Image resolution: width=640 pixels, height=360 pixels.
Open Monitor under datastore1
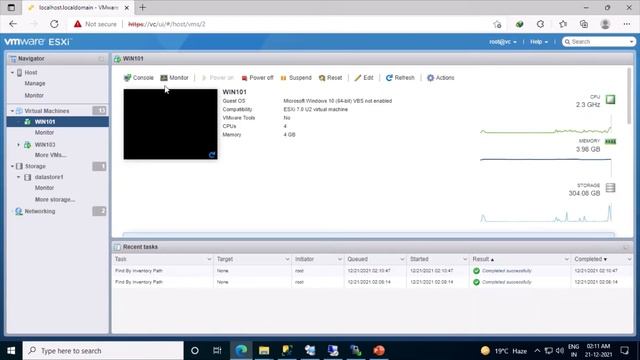(44, 188)
